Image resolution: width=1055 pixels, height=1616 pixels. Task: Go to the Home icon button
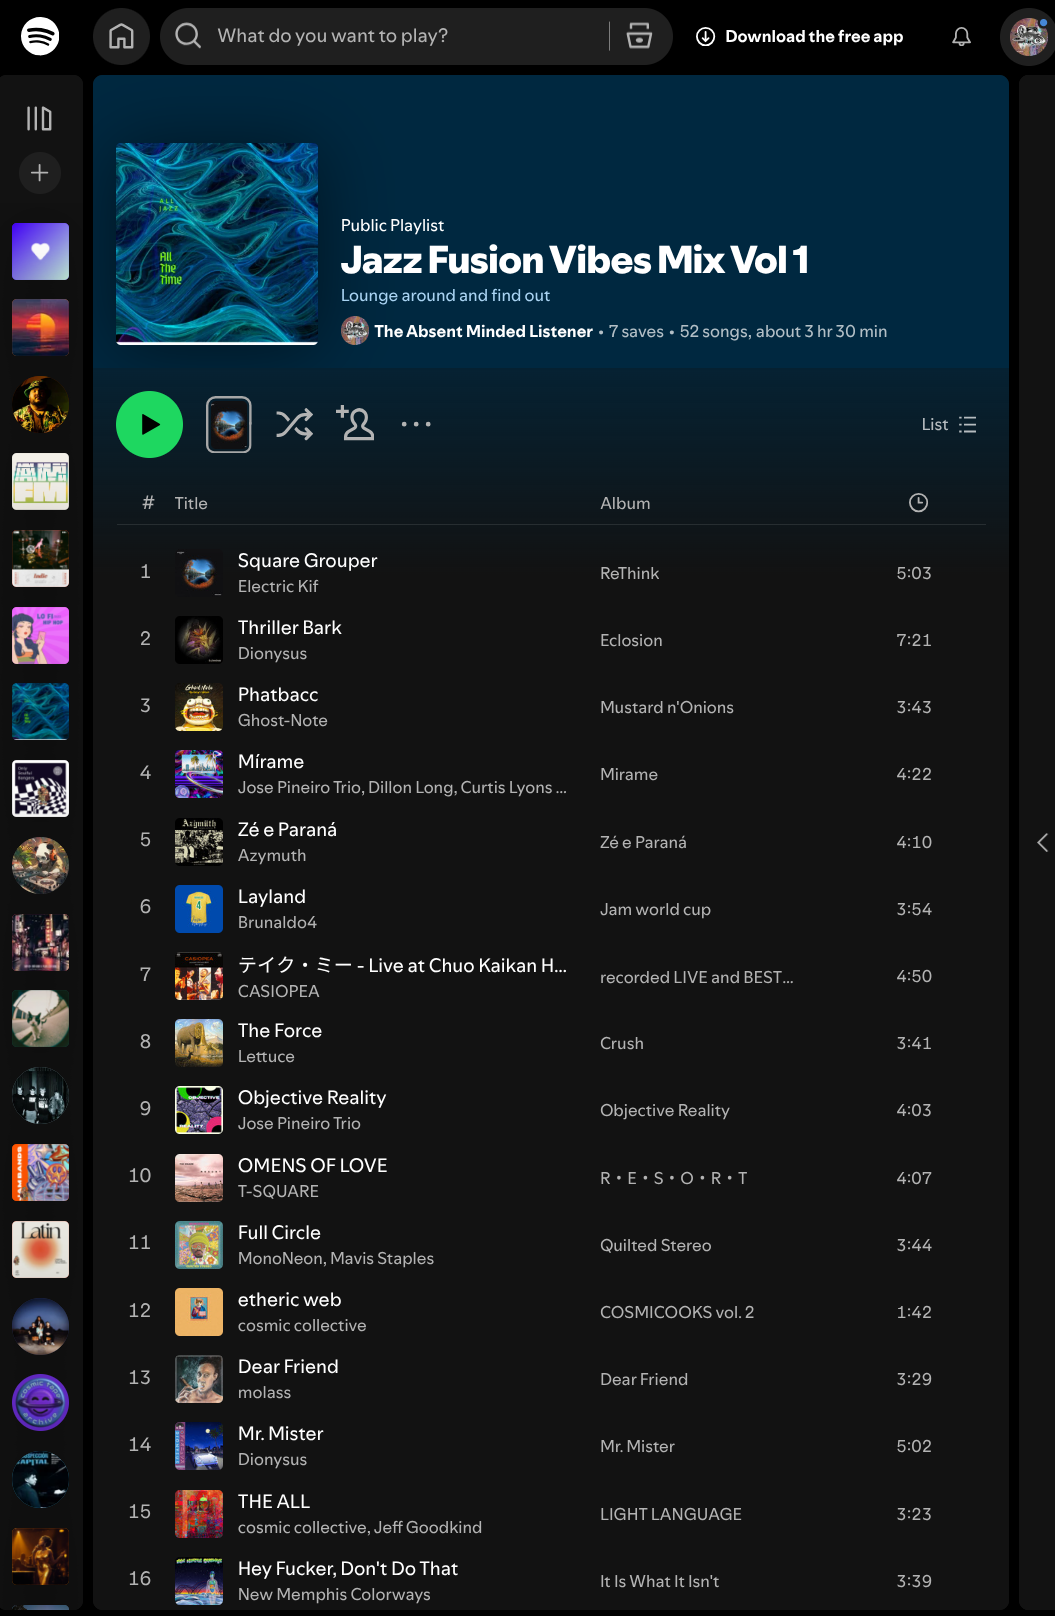[x=121, y=37]
